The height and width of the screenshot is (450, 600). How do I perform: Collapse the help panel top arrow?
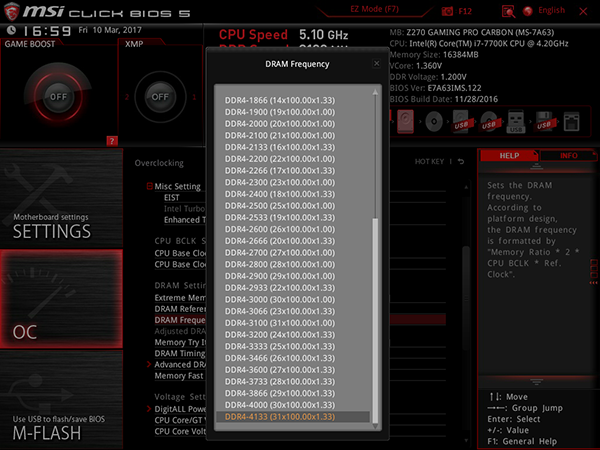(x=536, y=166)
